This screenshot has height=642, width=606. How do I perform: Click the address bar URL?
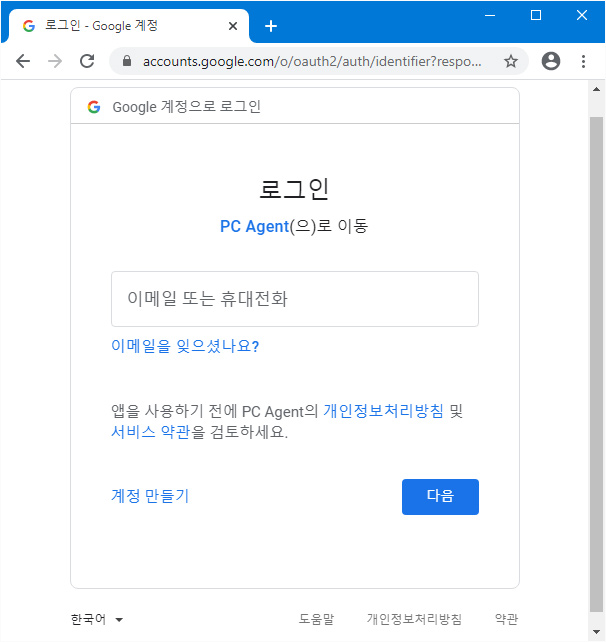pyautogui.click(x=312, y=61)
